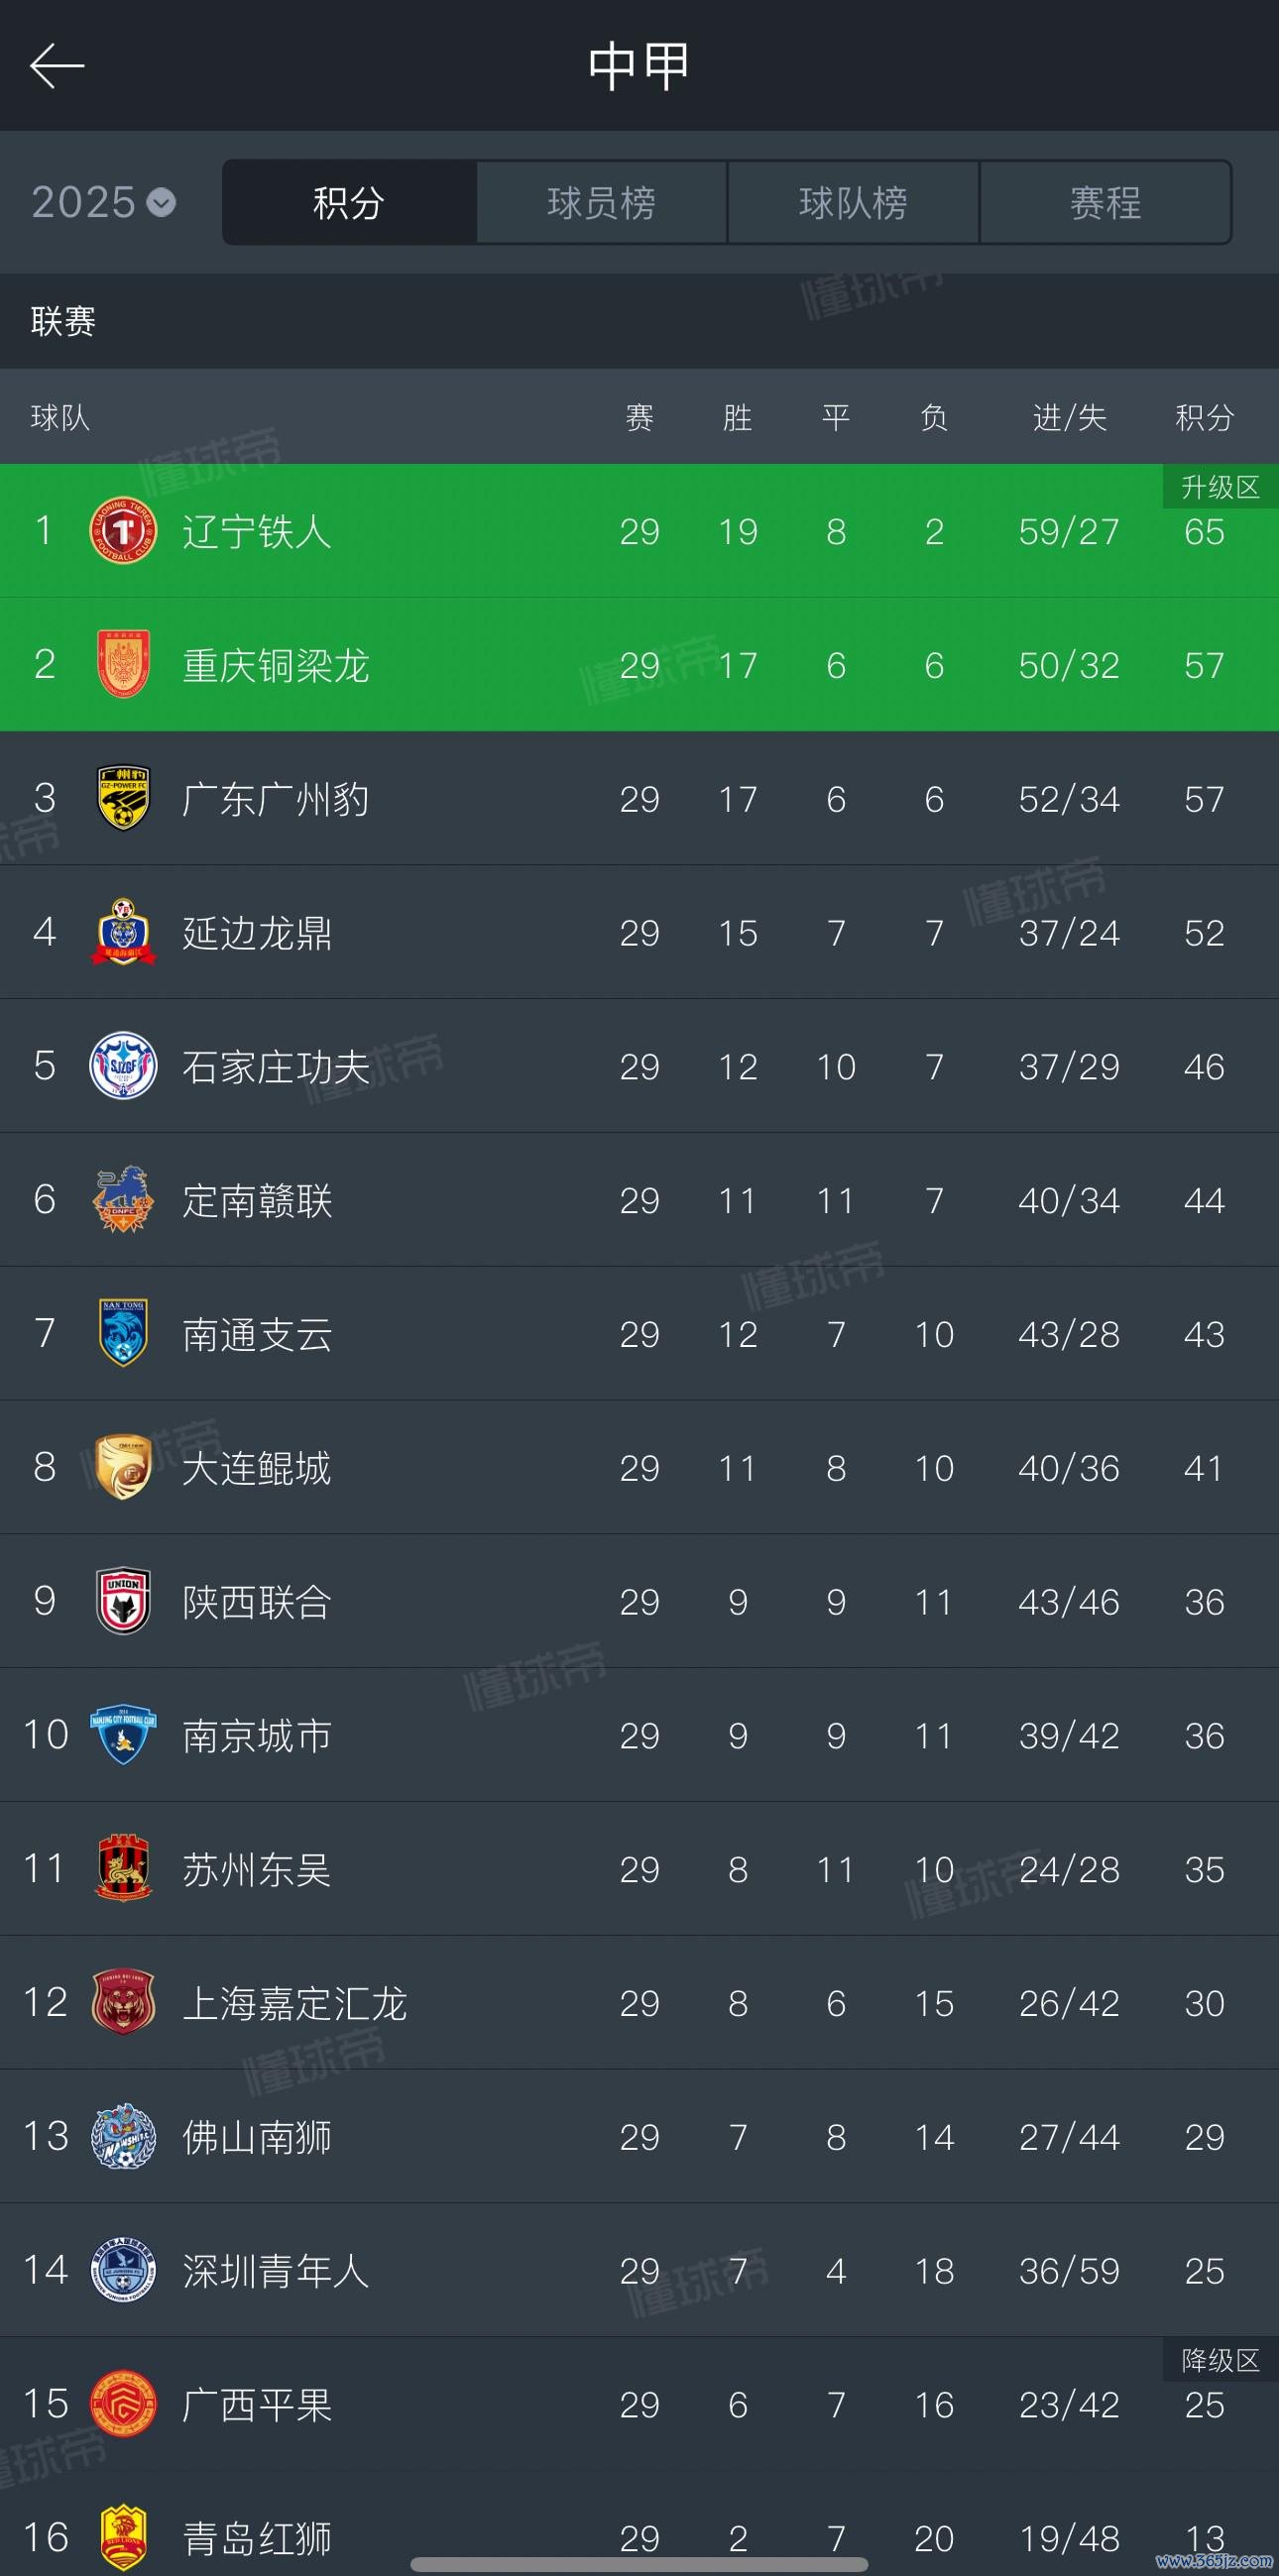Tap the 定南赣联 team crest
Image resolution: width=1279 pixels, height=2576 pixels.
123,1200
